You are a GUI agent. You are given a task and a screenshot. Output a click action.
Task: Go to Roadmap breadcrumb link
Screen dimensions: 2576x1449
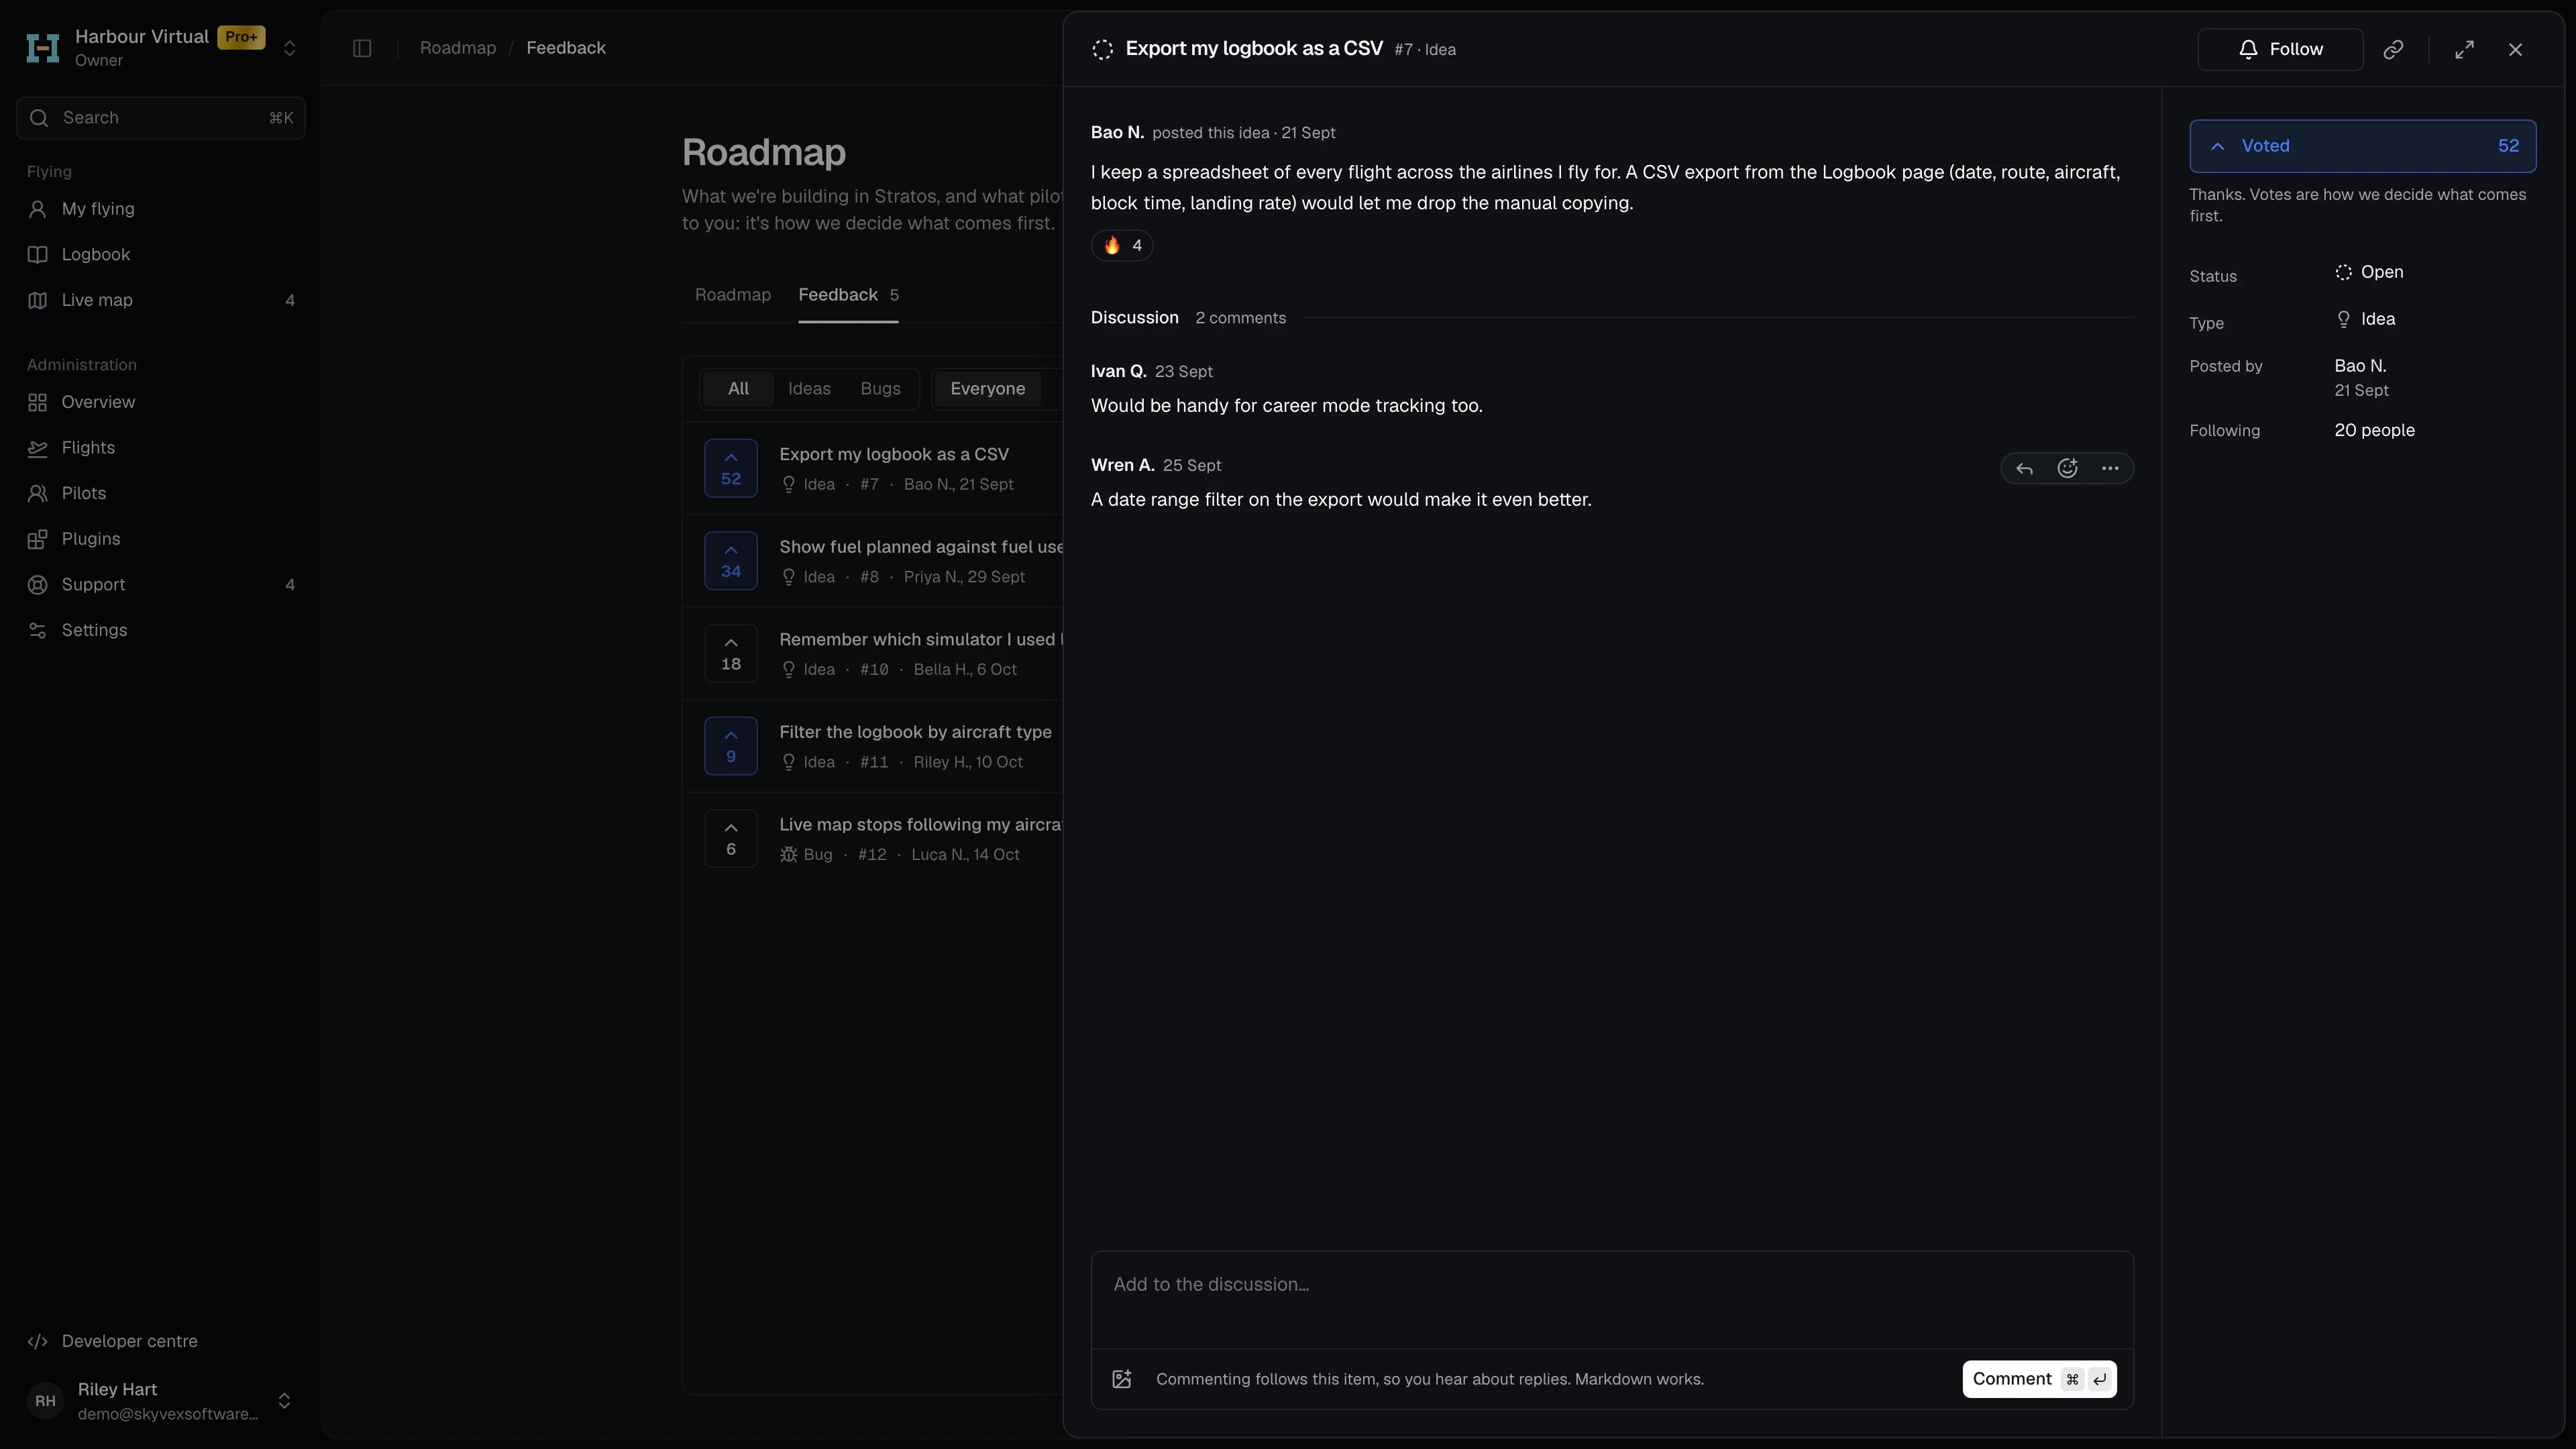pyautogui.click(x=458, y=48)
